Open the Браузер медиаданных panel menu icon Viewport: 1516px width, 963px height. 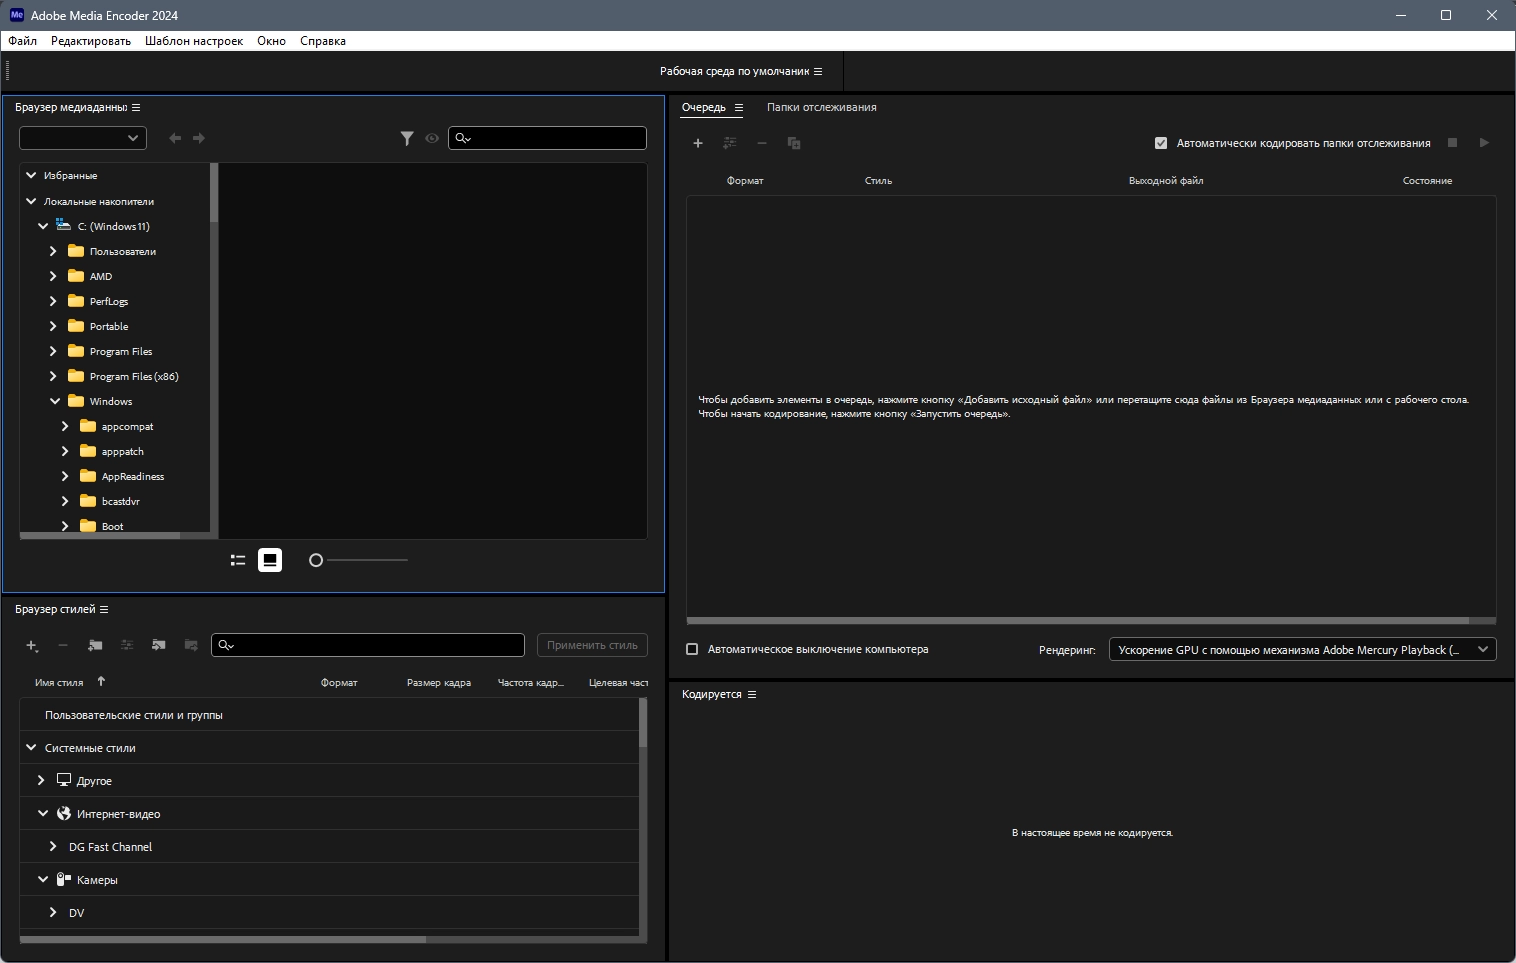tap(136, 107)
